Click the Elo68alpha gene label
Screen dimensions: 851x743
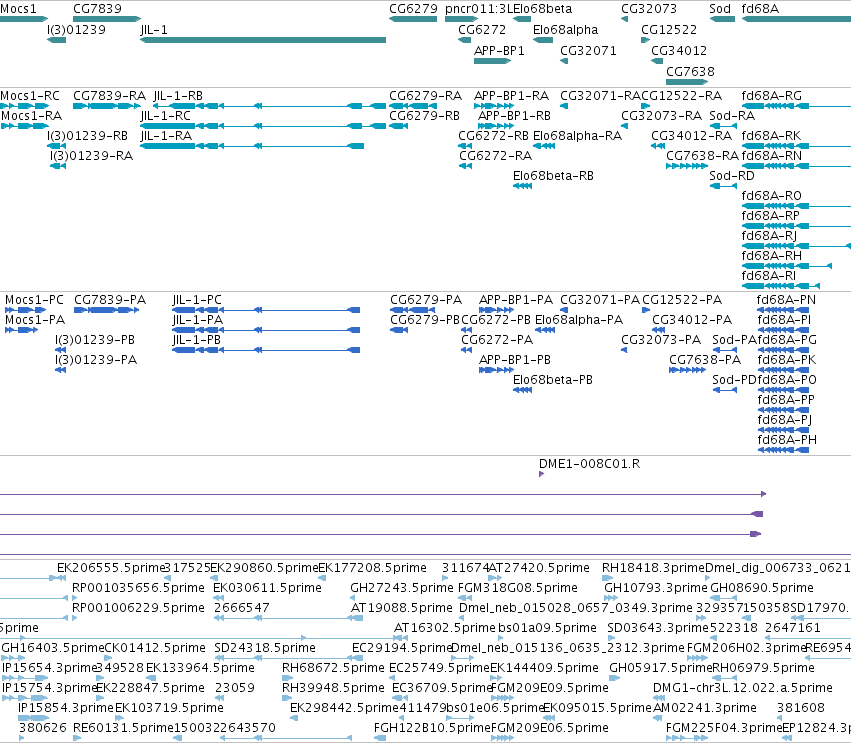(565, 30)
